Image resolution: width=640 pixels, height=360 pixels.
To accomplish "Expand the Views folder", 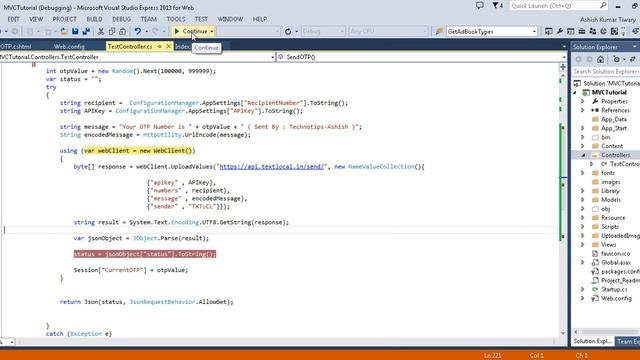I will pos(583,244).
